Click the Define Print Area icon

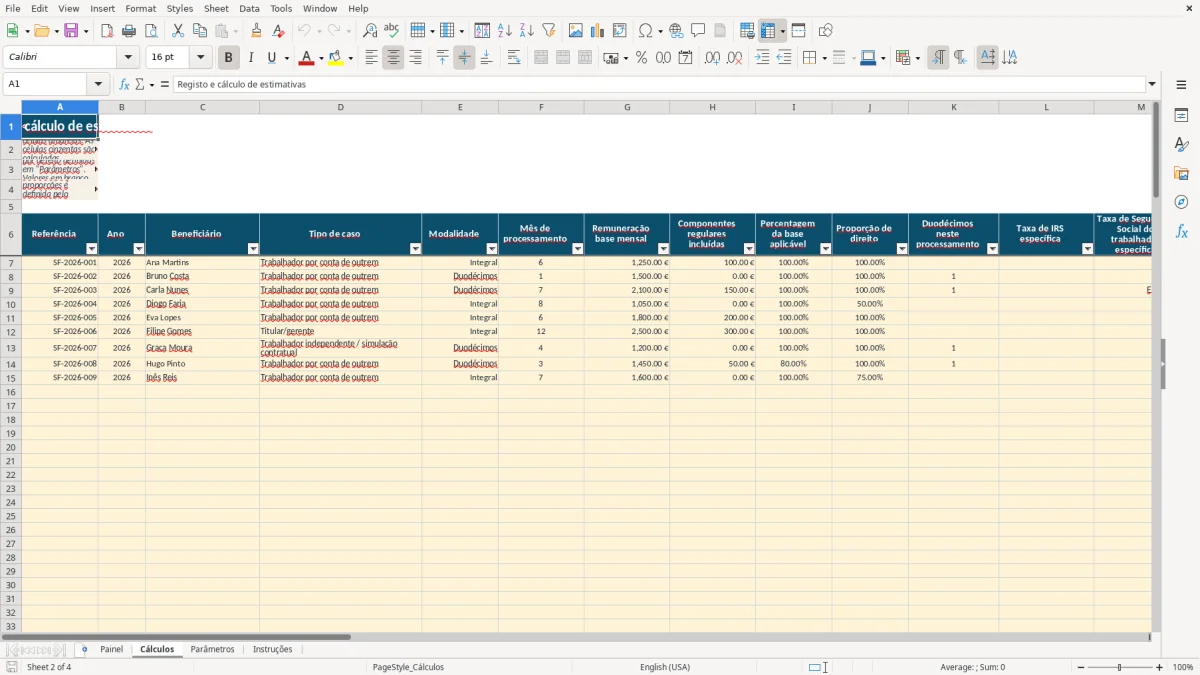746,31
